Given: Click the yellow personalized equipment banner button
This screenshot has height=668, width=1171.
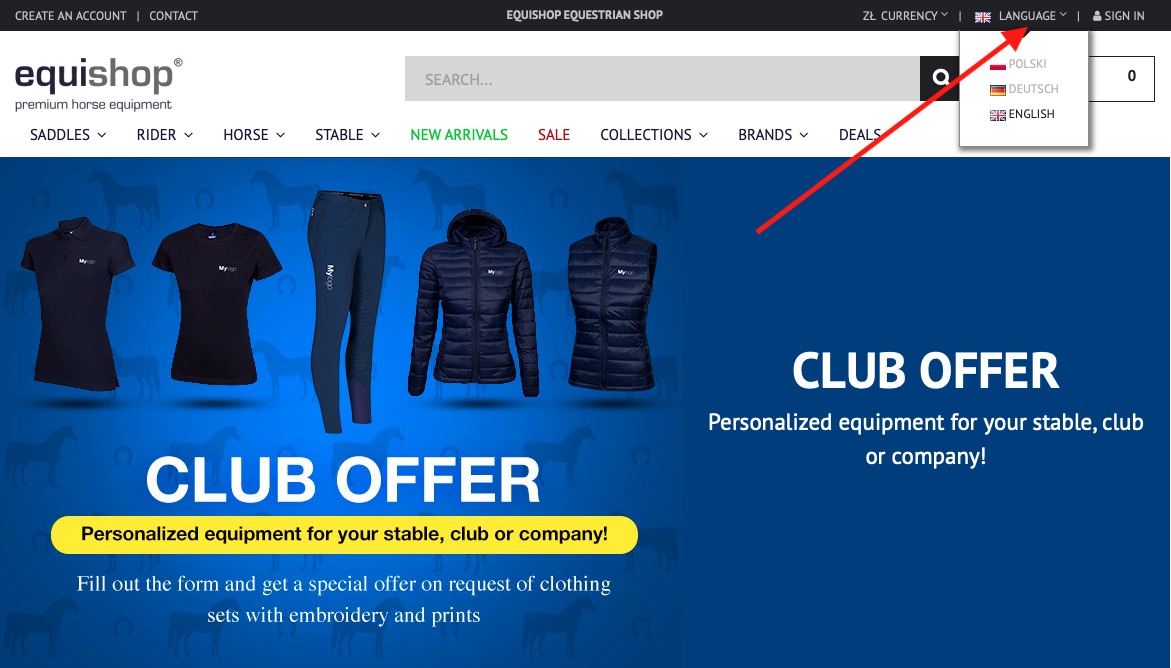Looking at the screenshot, I should pos(344,534).
